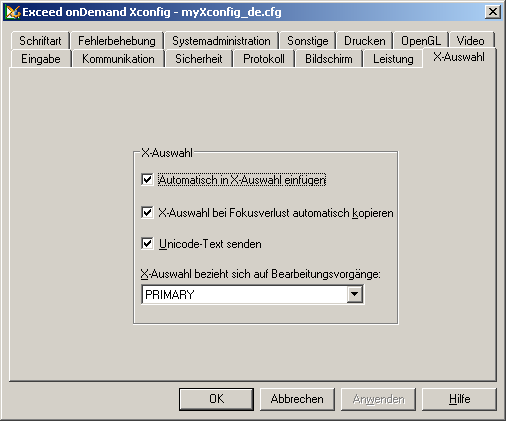Open the Fehlerbehebung tab
The width and height of the screenshot is (506, 421).
tap(117, 41)
